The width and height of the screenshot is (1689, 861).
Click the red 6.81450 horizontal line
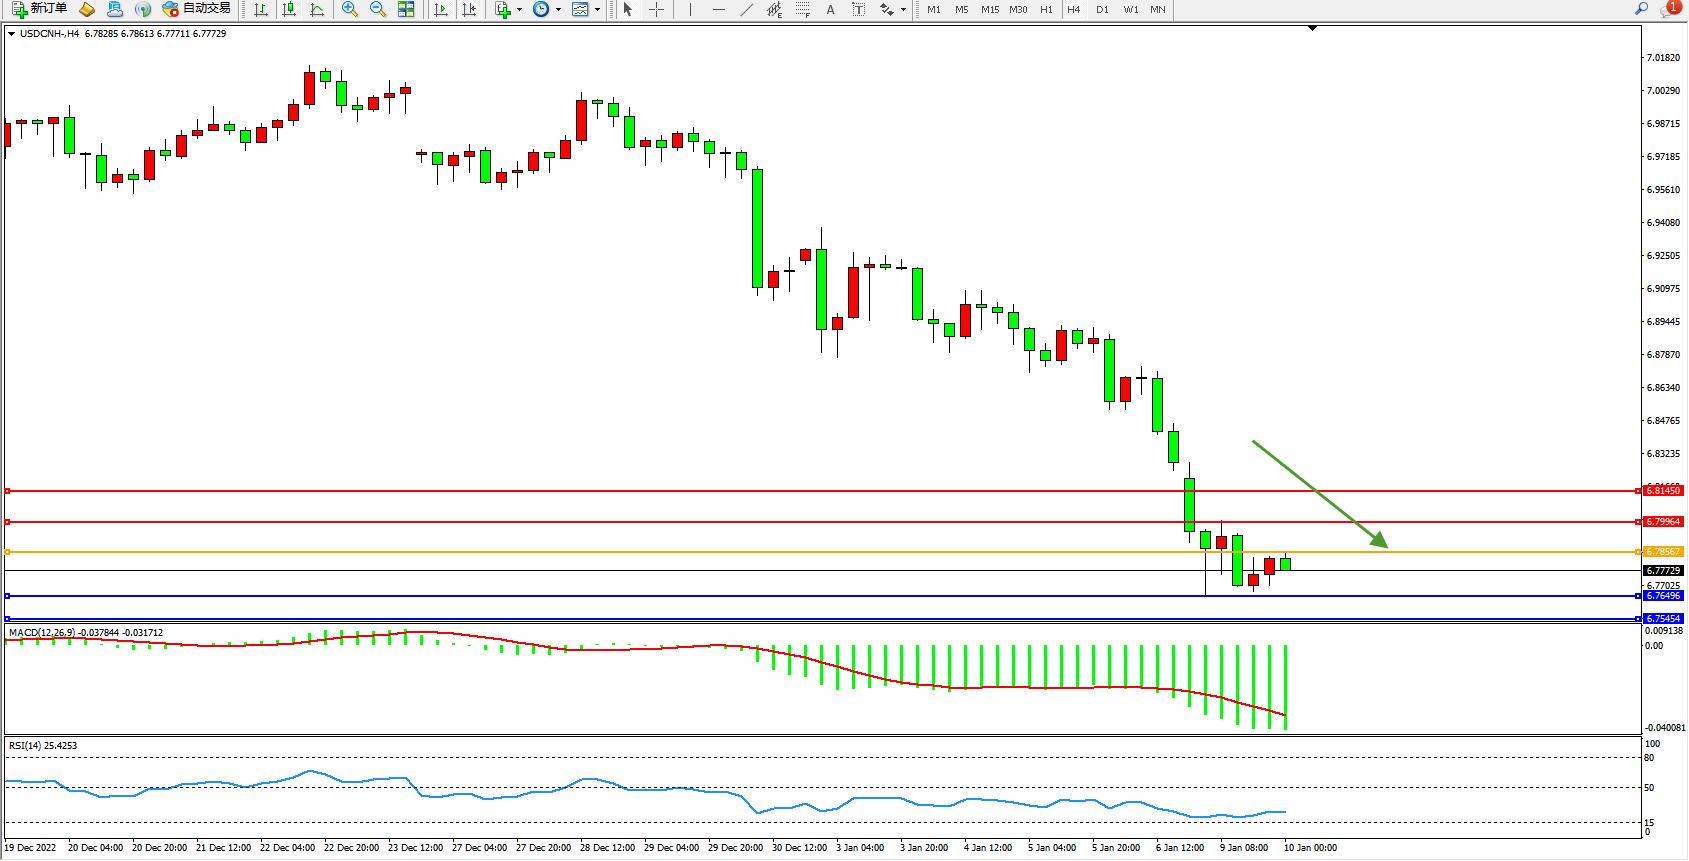[x=800, y=491]
